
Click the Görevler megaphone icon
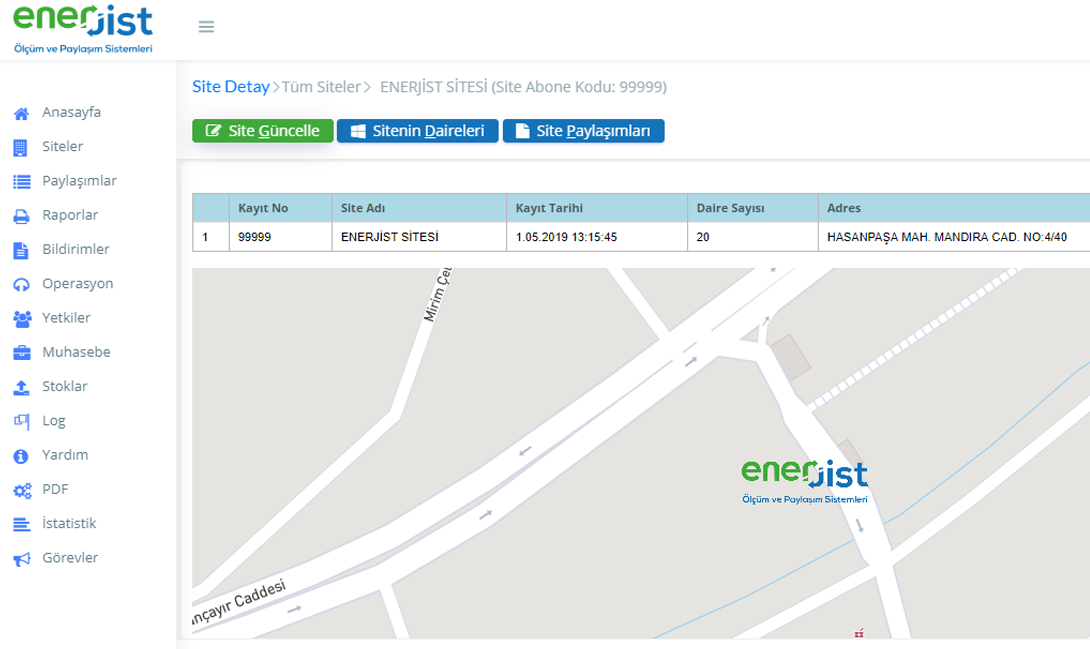pyautogui.click(x=21, y=559)
